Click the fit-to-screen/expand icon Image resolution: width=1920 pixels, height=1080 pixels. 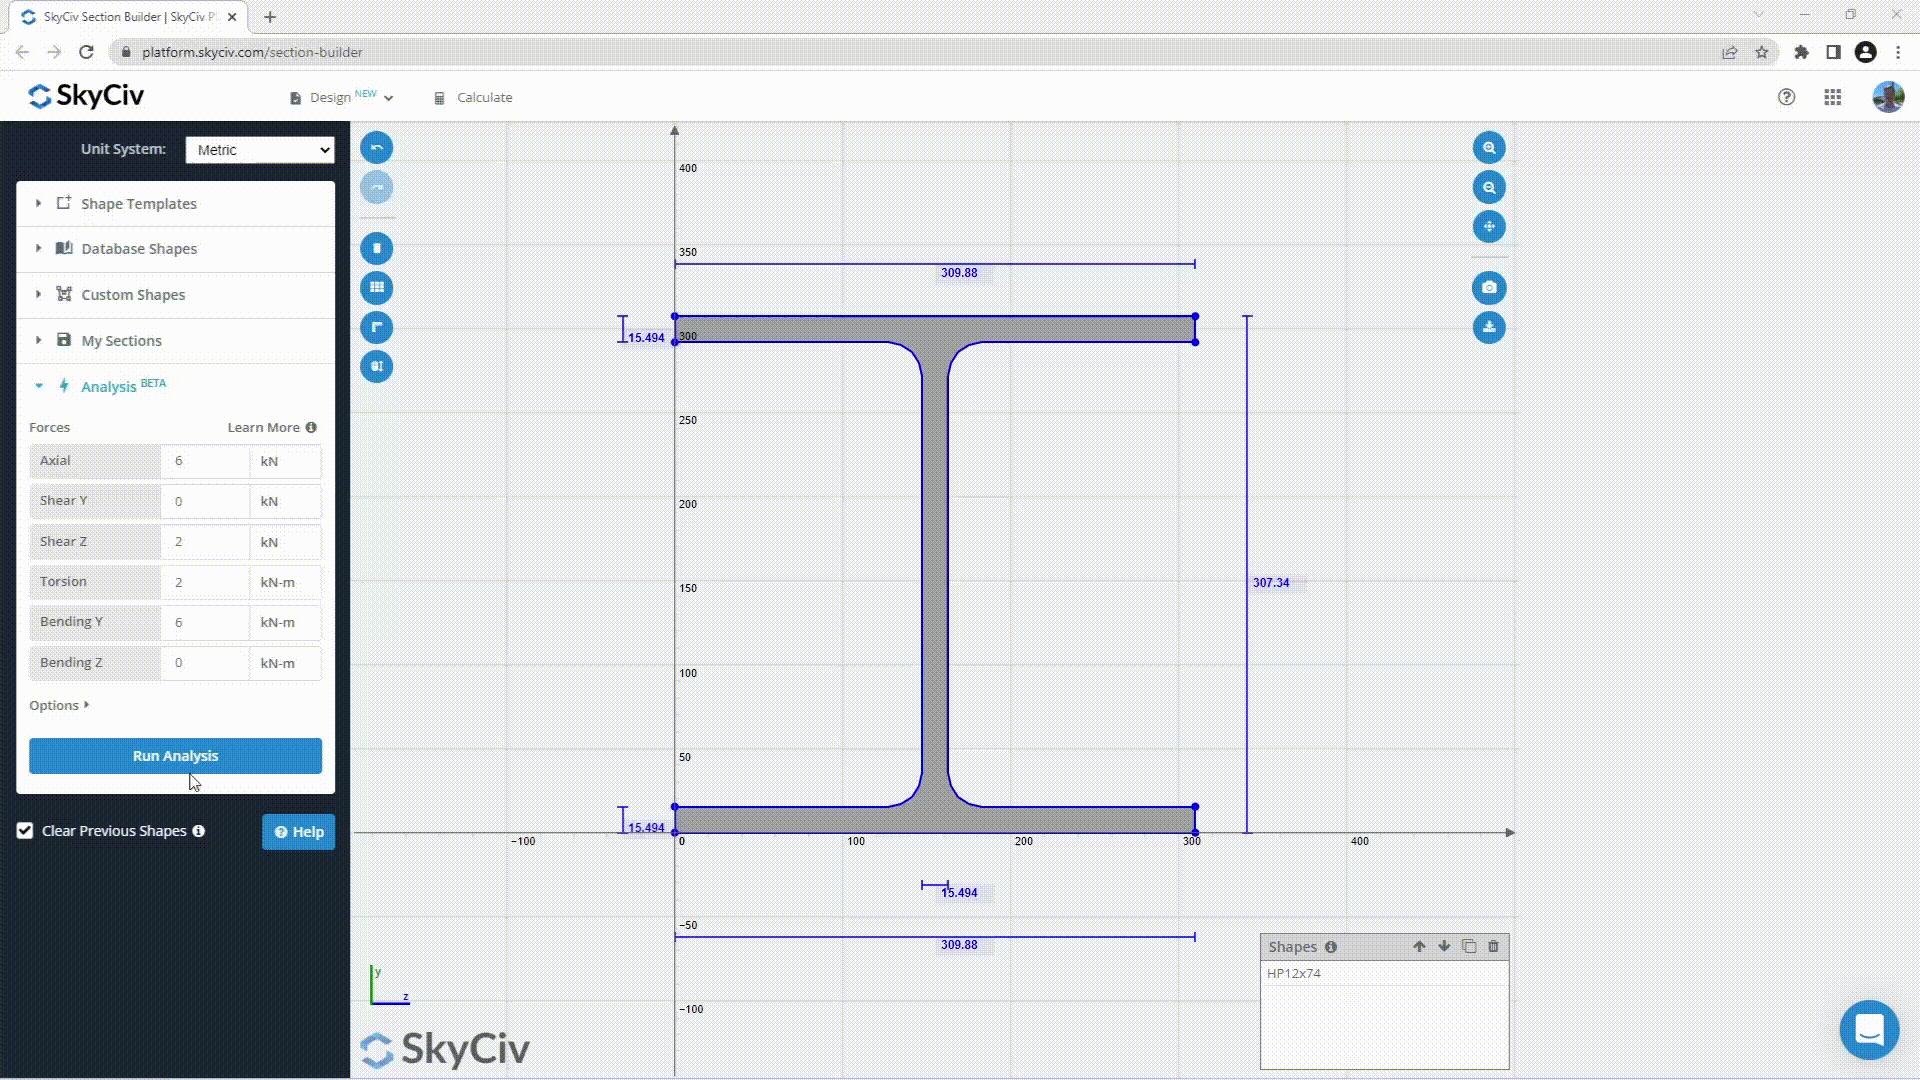[1489, 227]
